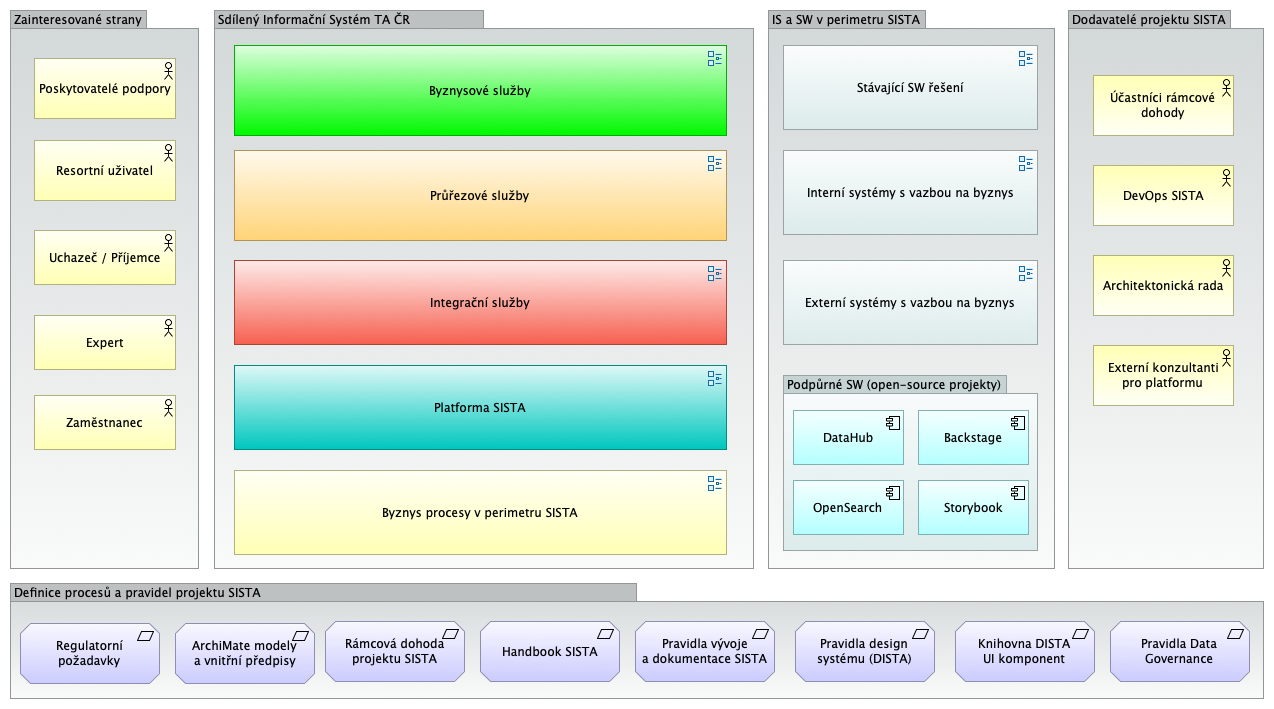
Task: Select the Dodavatelé projektu SISTA group header
Action: pos(1148,19)
